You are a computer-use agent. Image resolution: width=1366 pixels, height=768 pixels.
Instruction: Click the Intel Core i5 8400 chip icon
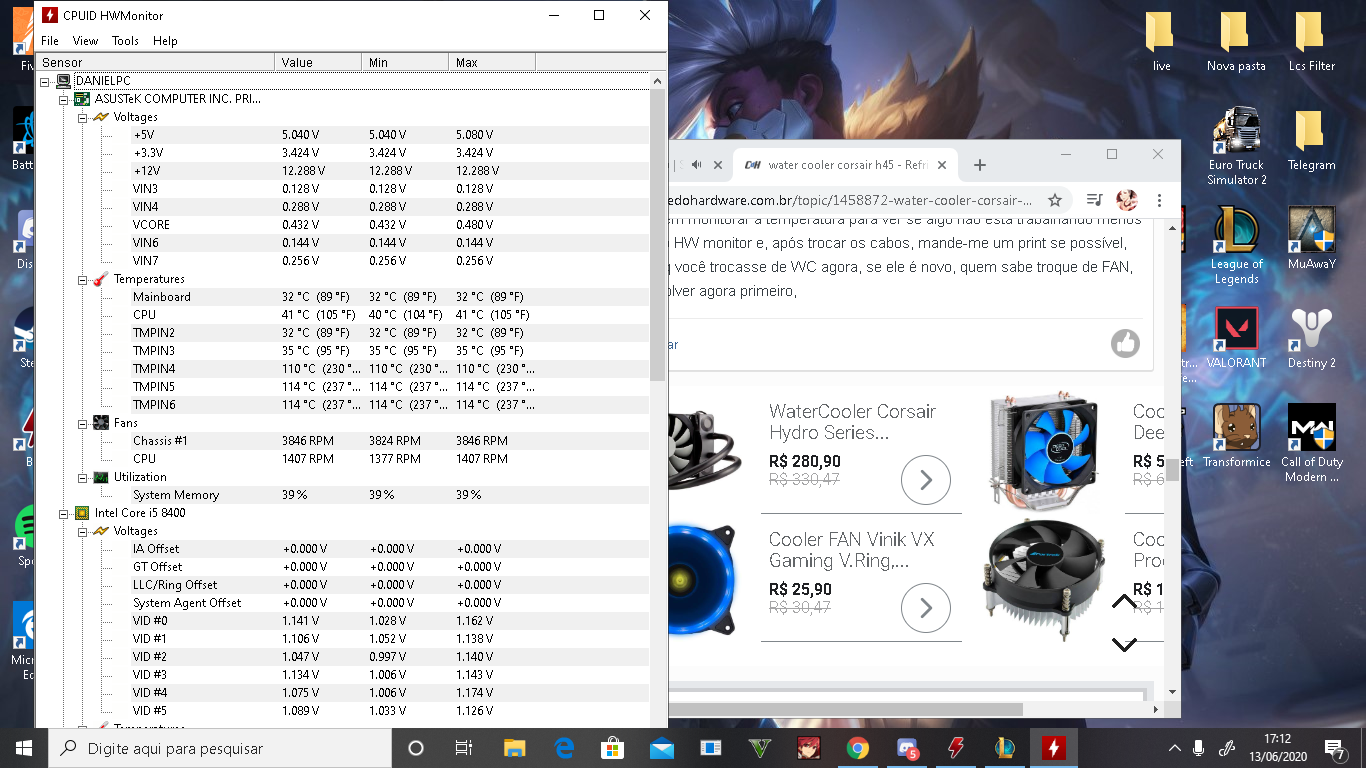tap(83, 513)
